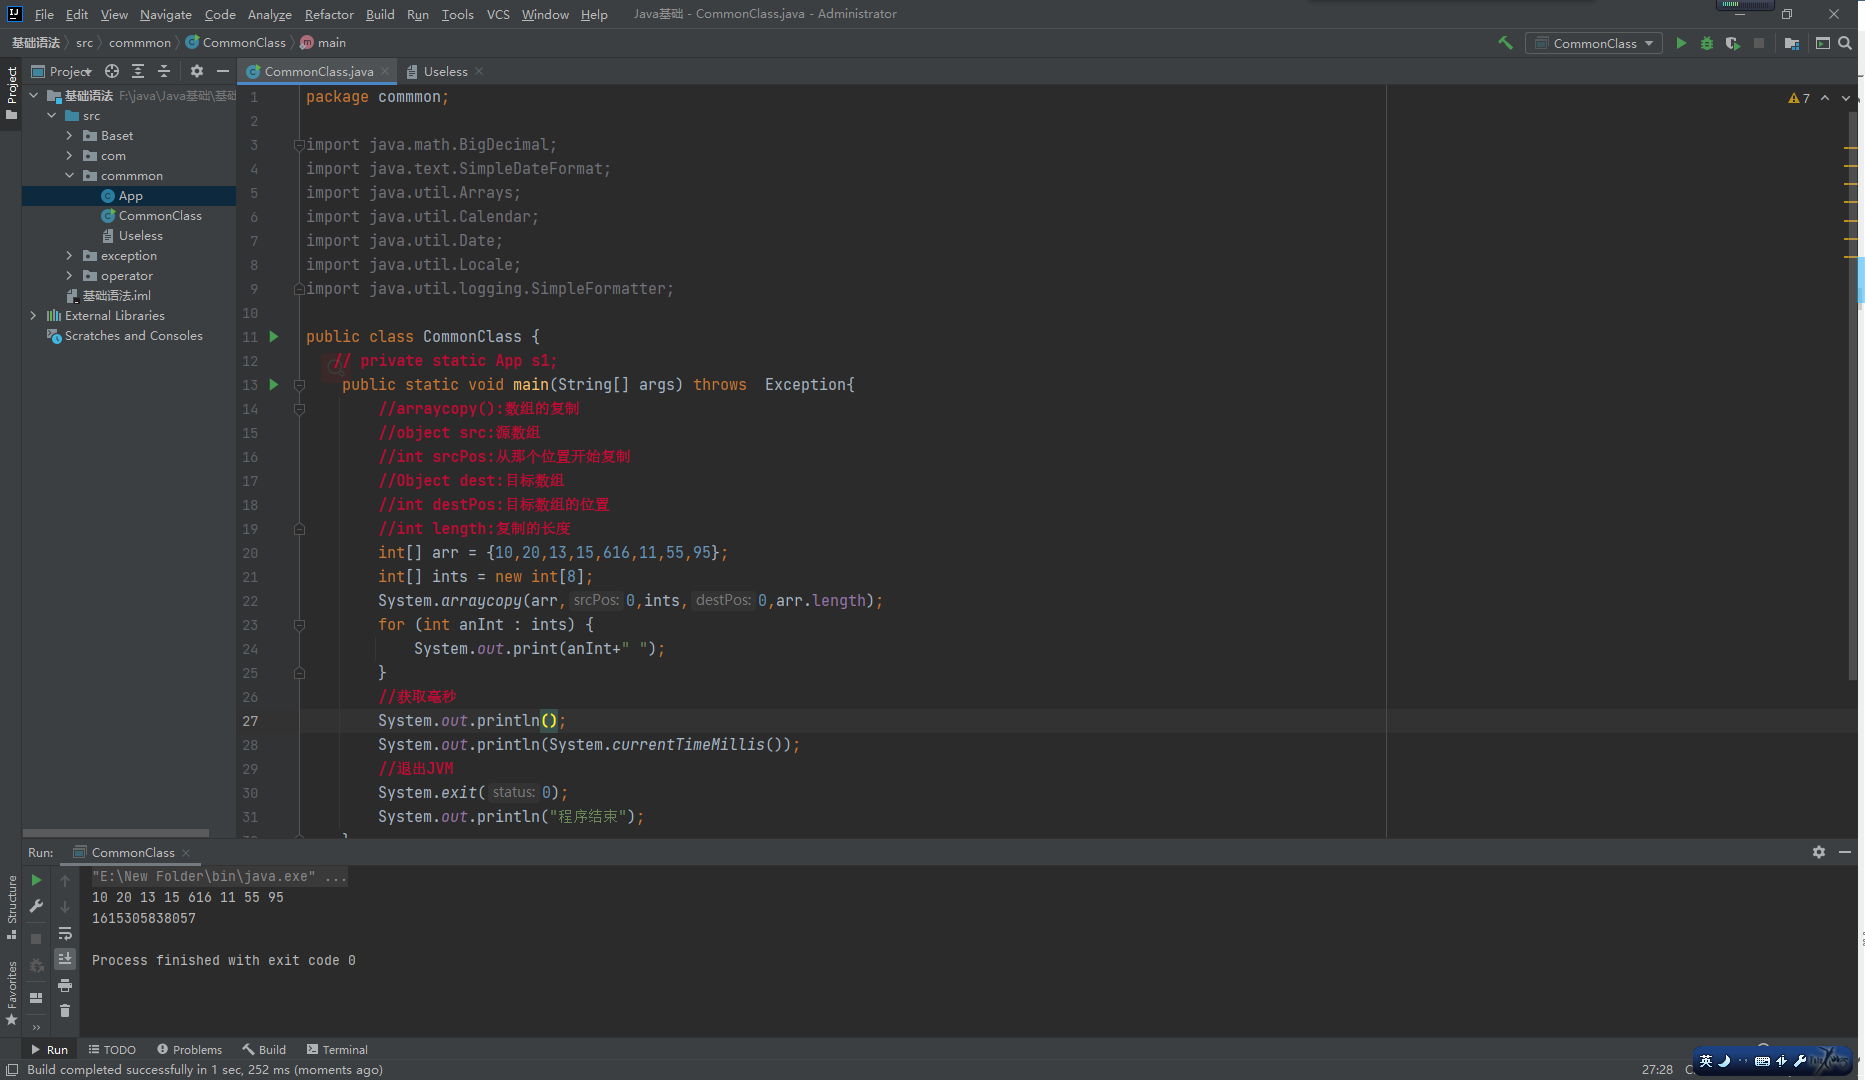Open CommonClass run configuration dropdown
This screenshot has width=1865, height=1080.
(x=1594, y=43)
